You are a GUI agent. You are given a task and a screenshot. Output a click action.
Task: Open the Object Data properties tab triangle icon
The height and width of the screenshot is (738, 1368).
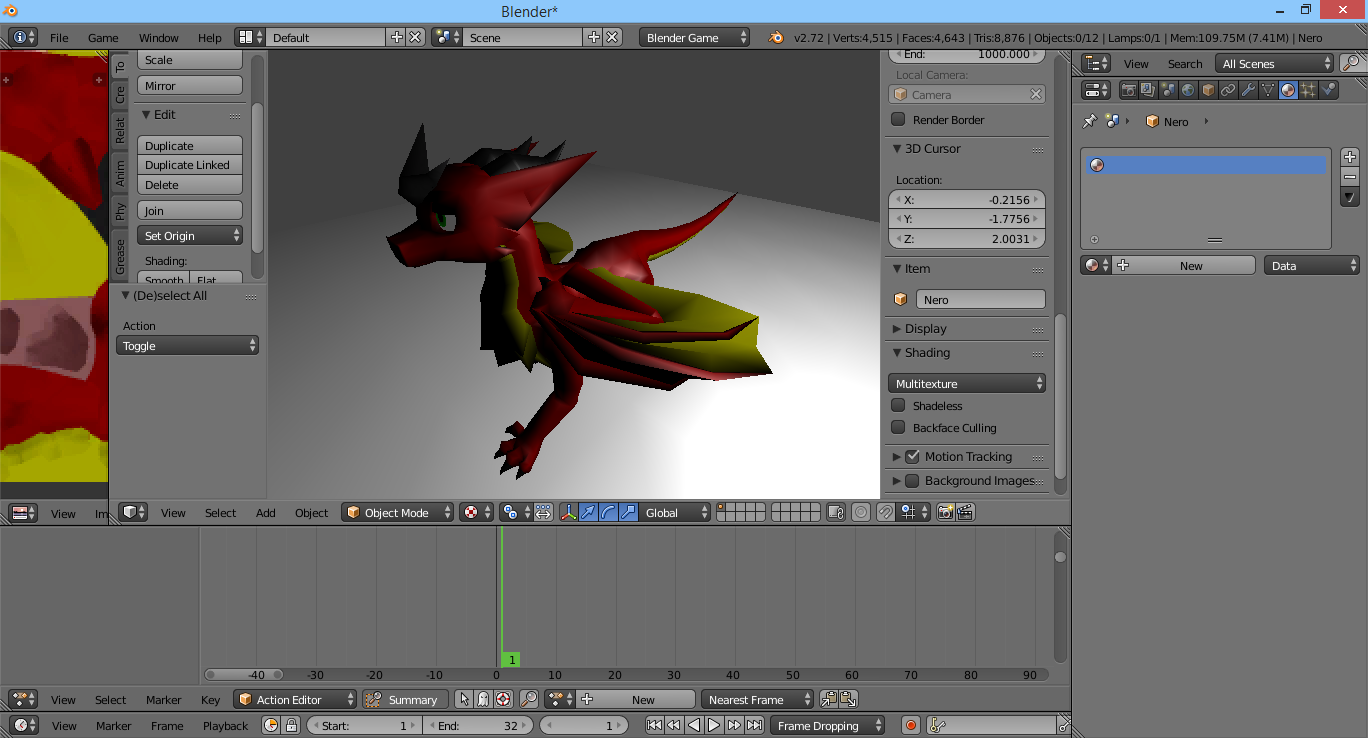coord(1268,90)
